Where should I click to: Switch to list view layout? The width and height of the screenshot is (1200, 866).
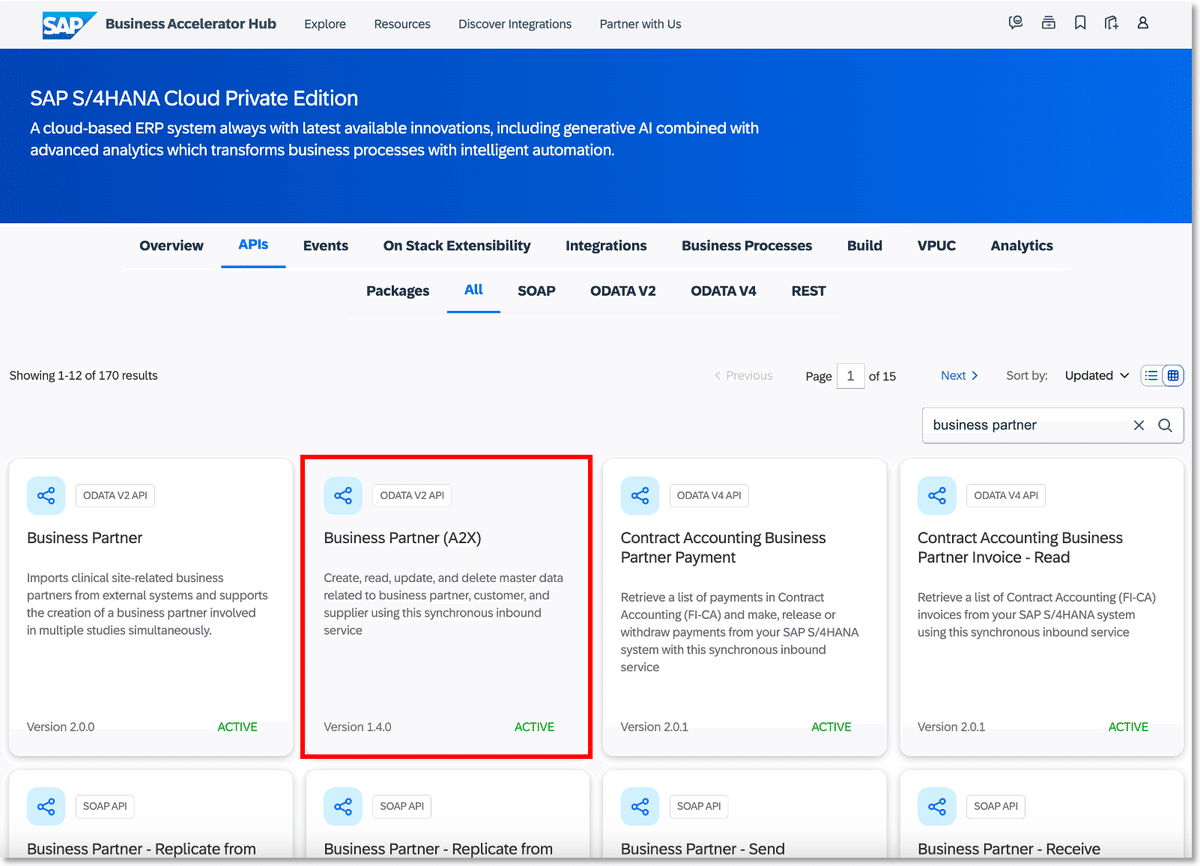coord(1151,376)
